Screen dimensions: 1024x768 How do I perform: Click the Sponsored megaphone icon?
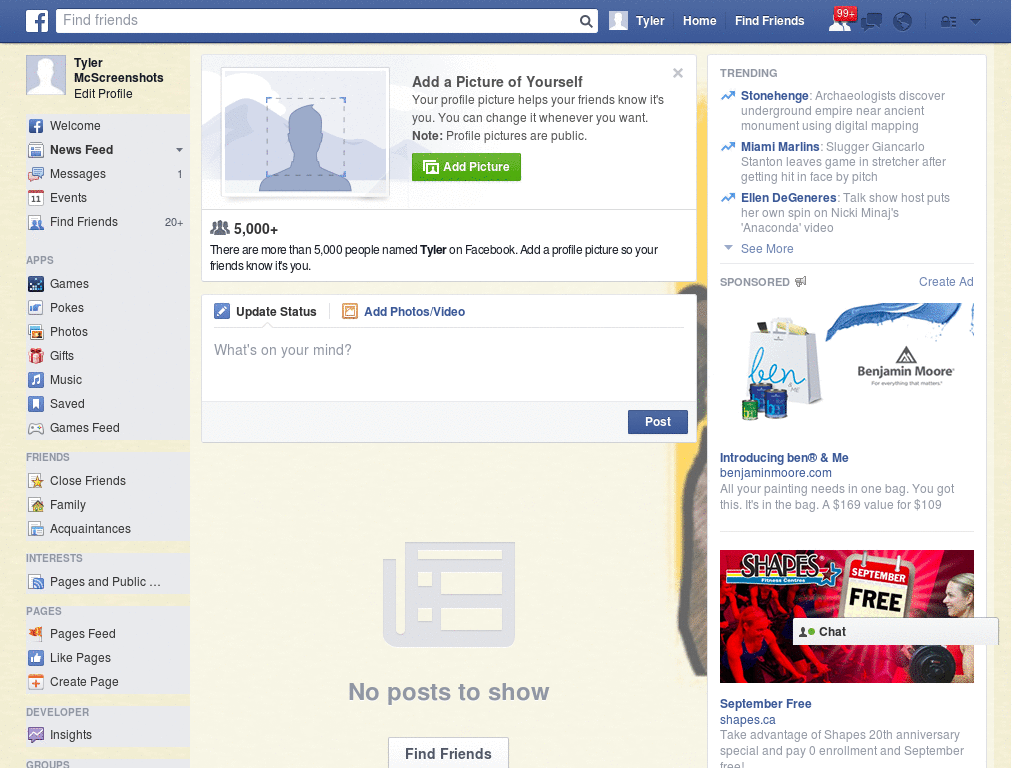(801, 281)
